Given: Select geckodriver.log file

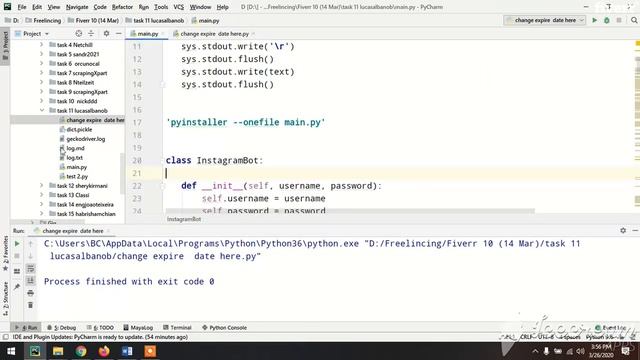Looking at the screenshot, I should (86, 139).
